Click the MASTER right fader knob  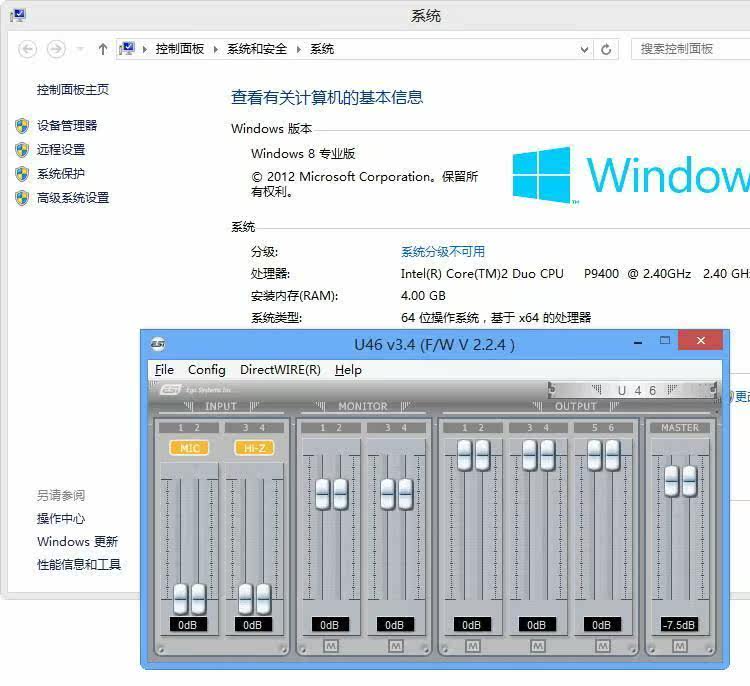689,481
